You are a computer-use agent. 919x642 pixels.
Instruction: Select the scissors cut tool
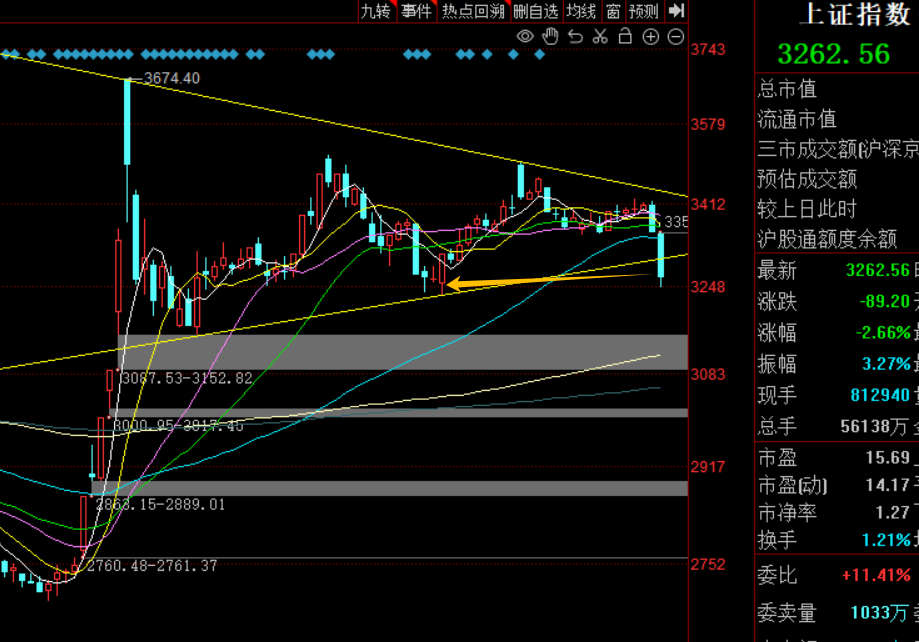click(600, 36)
